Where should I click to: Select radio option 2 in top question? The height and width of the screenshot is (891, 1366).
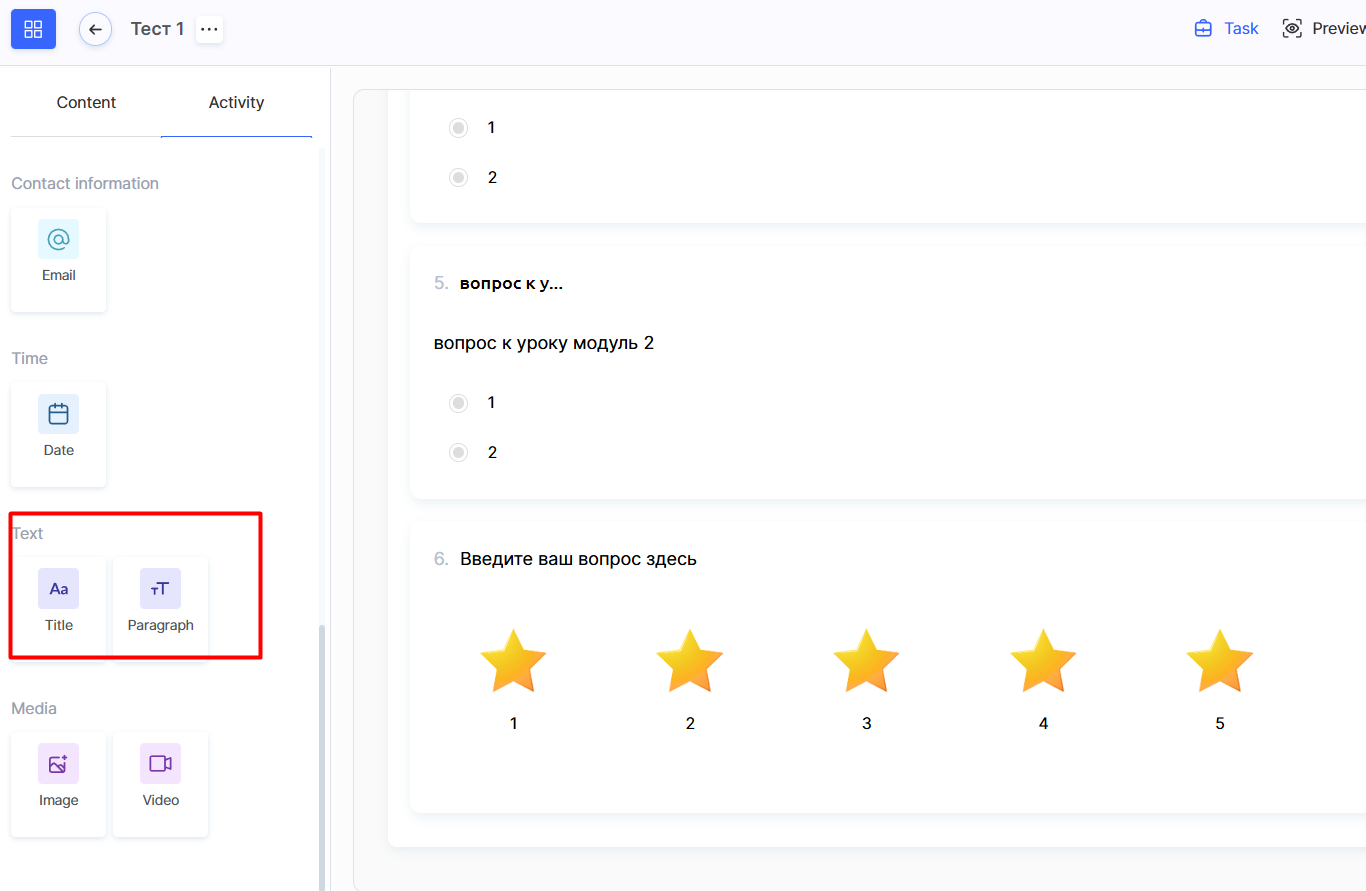tap(459, 178)
